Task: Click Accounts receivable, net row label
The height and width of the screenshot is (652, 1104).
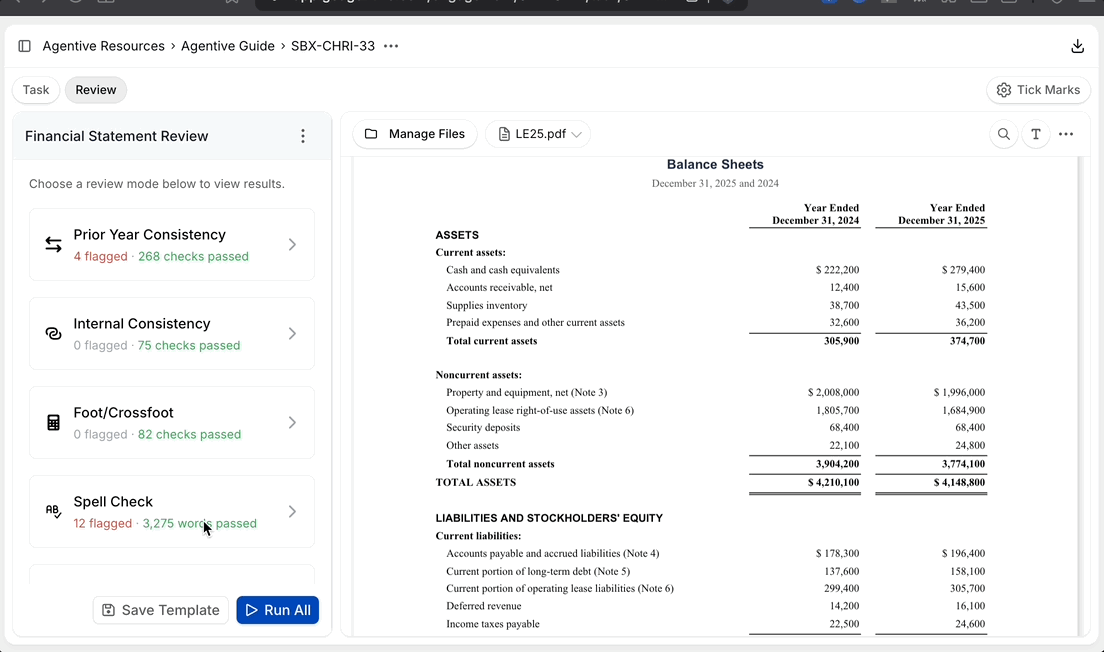Action: (x=499, y=287)
